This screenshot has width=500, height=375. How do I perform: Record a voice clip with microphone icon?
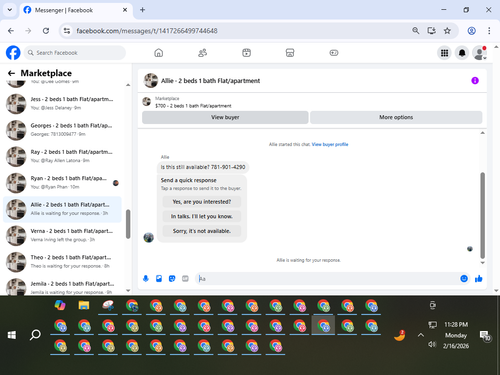pyautogui.click(x=146, y=279)
